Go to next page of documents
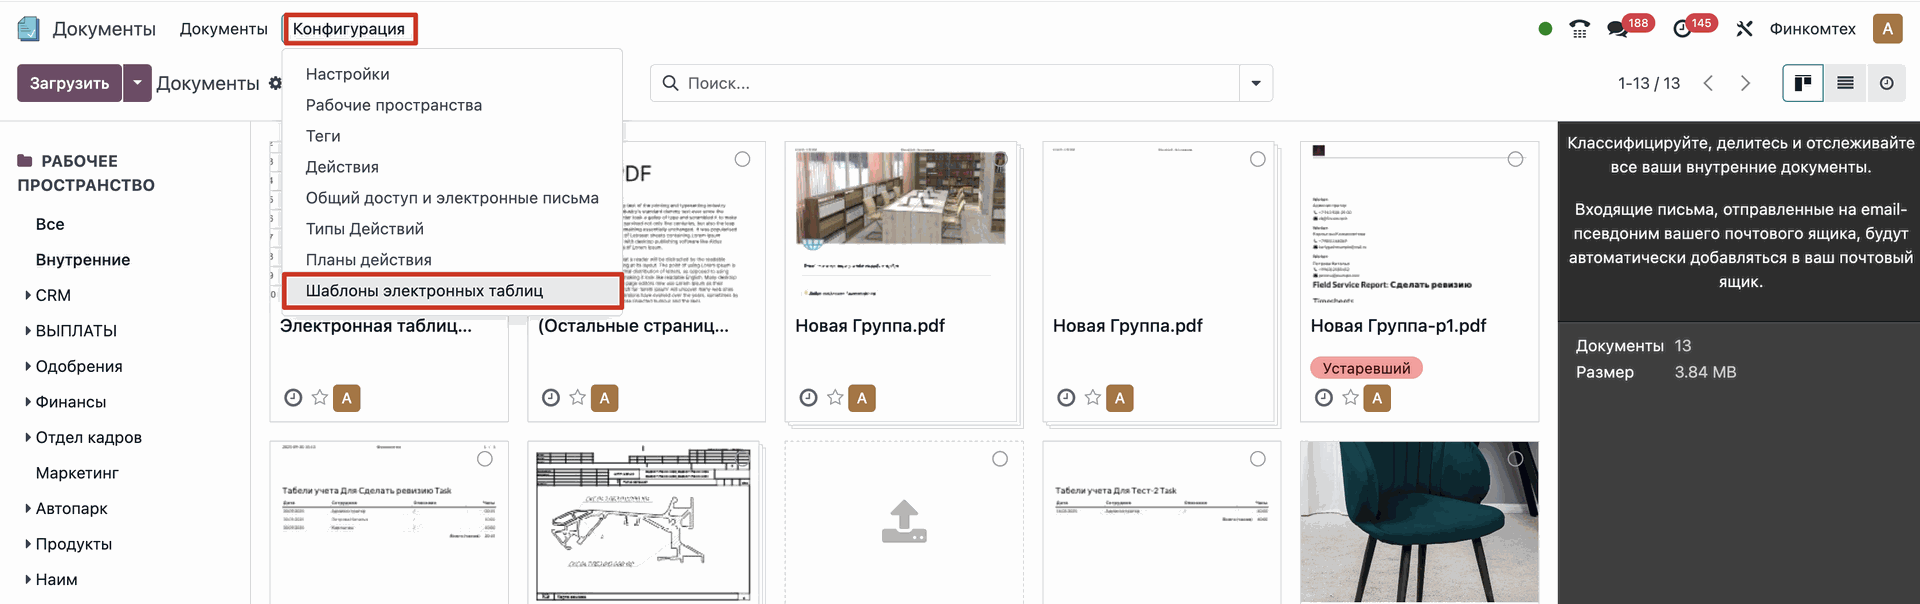Screen dimensions: 1920x604 [1745, 83]
